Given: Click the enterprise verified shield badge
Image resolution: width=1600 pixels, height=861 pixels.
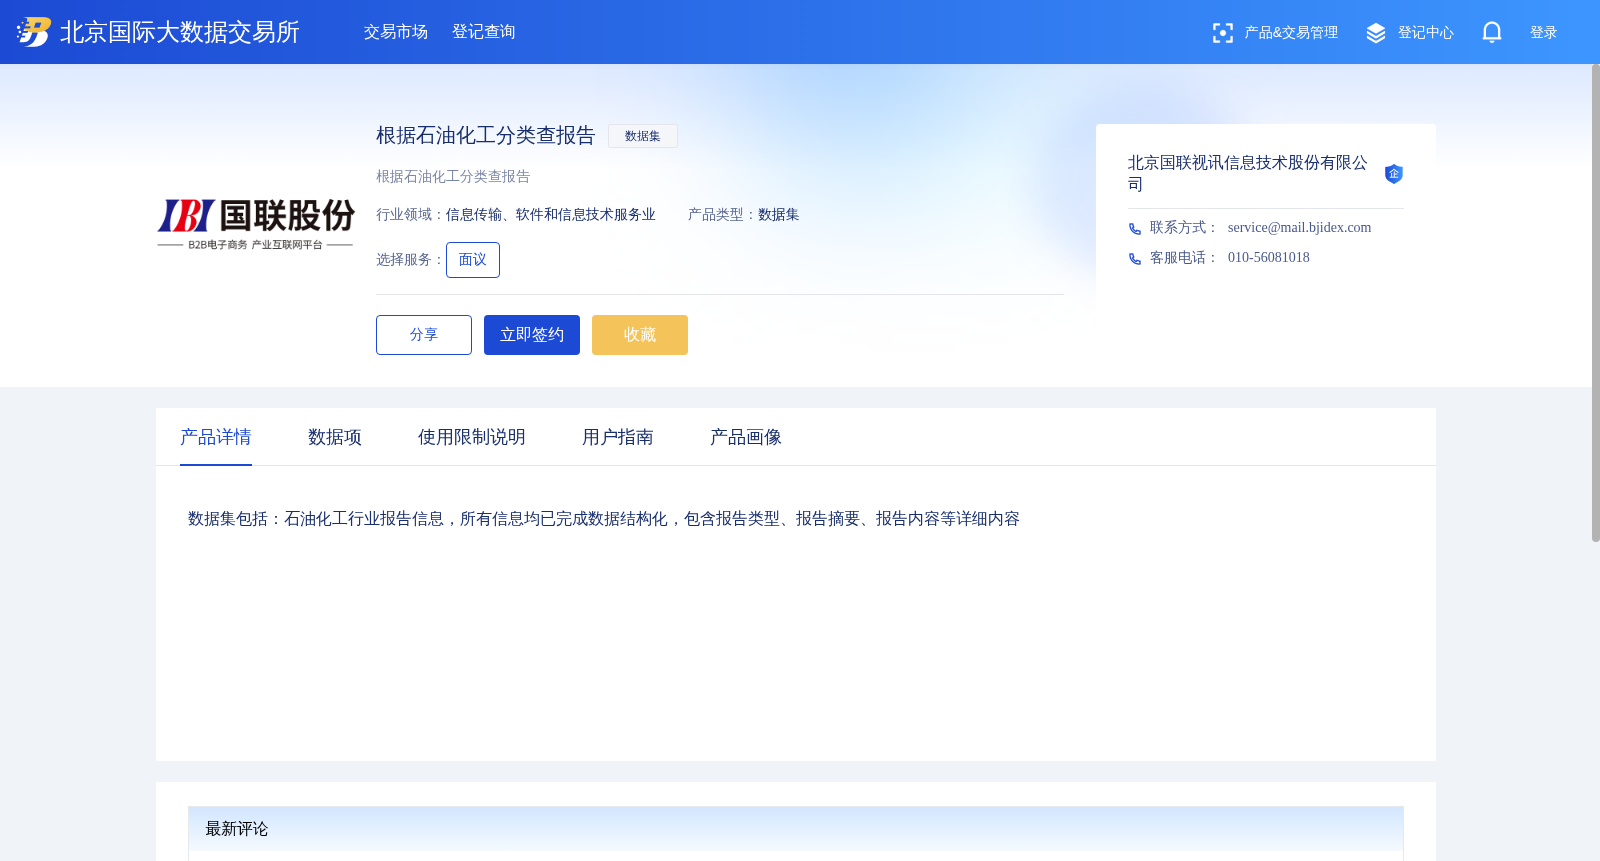Looking at the screenshot, I should [1393, 174].
